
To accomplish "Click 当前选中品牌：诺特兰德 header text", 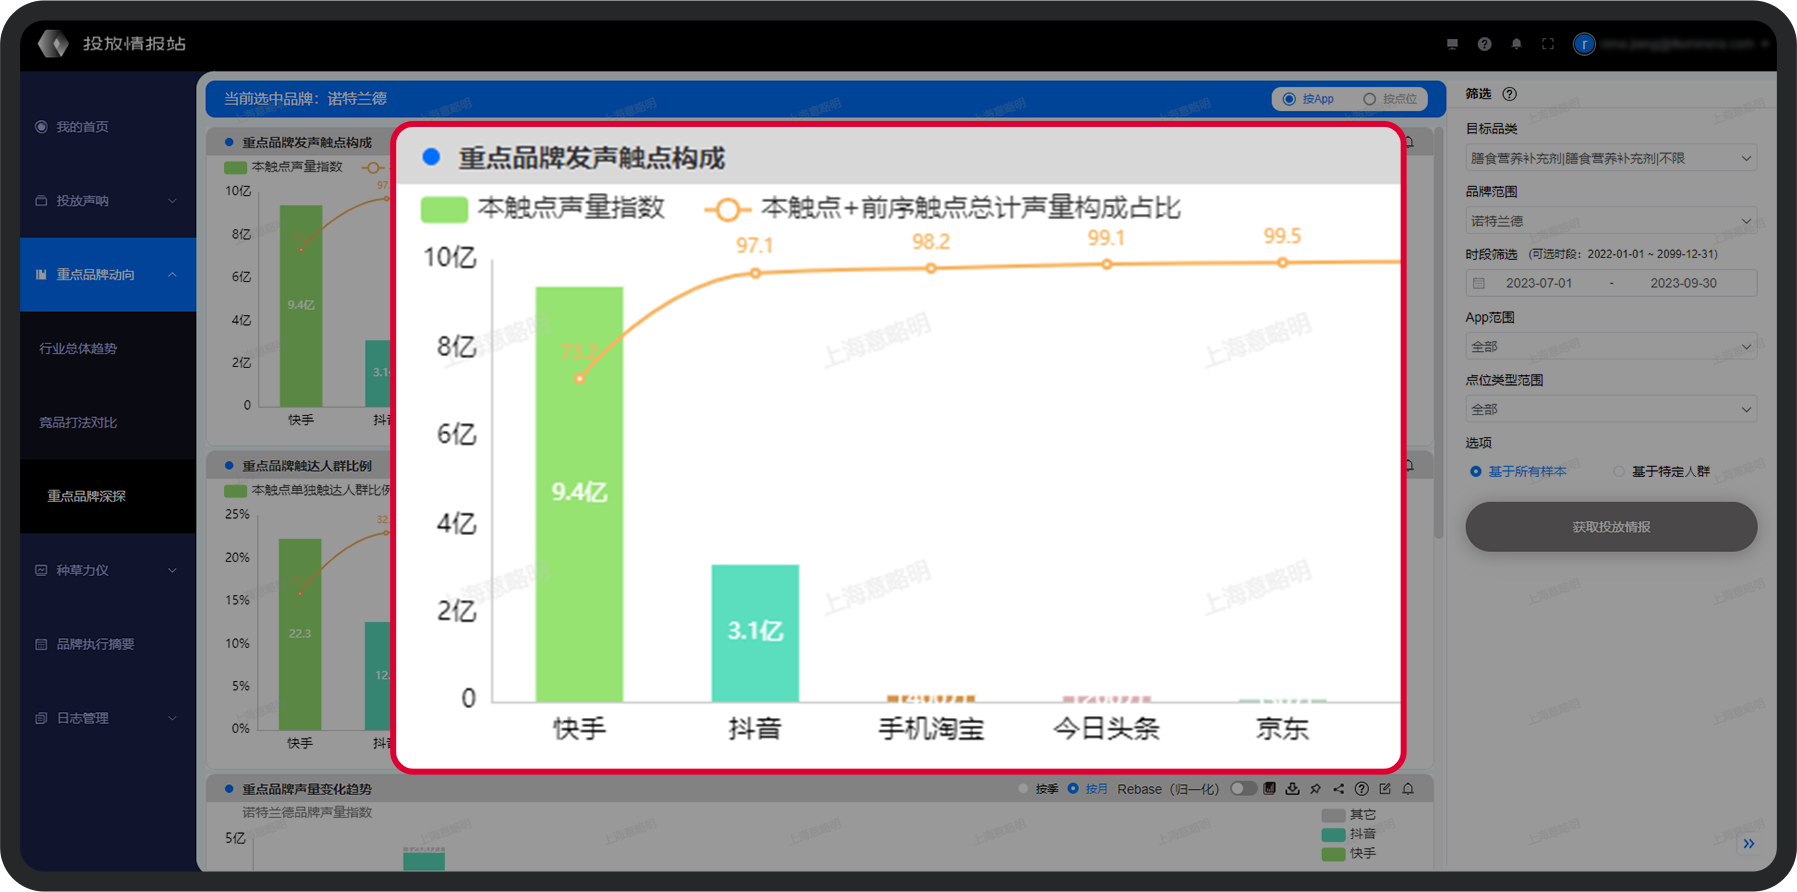I will (305, 99).
